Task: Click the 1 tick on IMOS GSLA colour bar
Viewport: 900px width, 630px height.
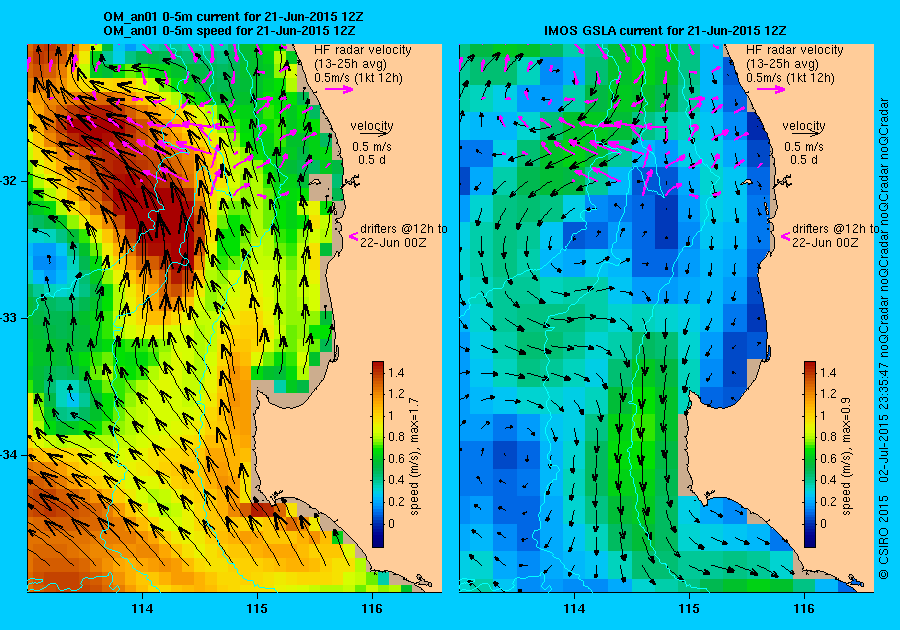Action: click(823, 415)
